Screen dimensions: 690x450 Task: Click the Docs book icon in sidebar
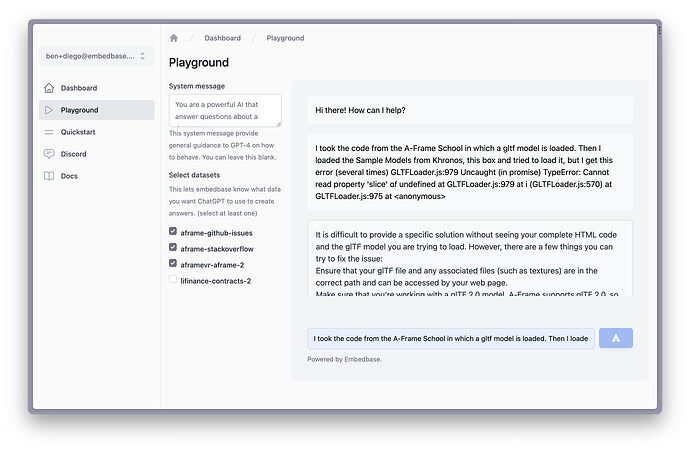coord(49,176)
